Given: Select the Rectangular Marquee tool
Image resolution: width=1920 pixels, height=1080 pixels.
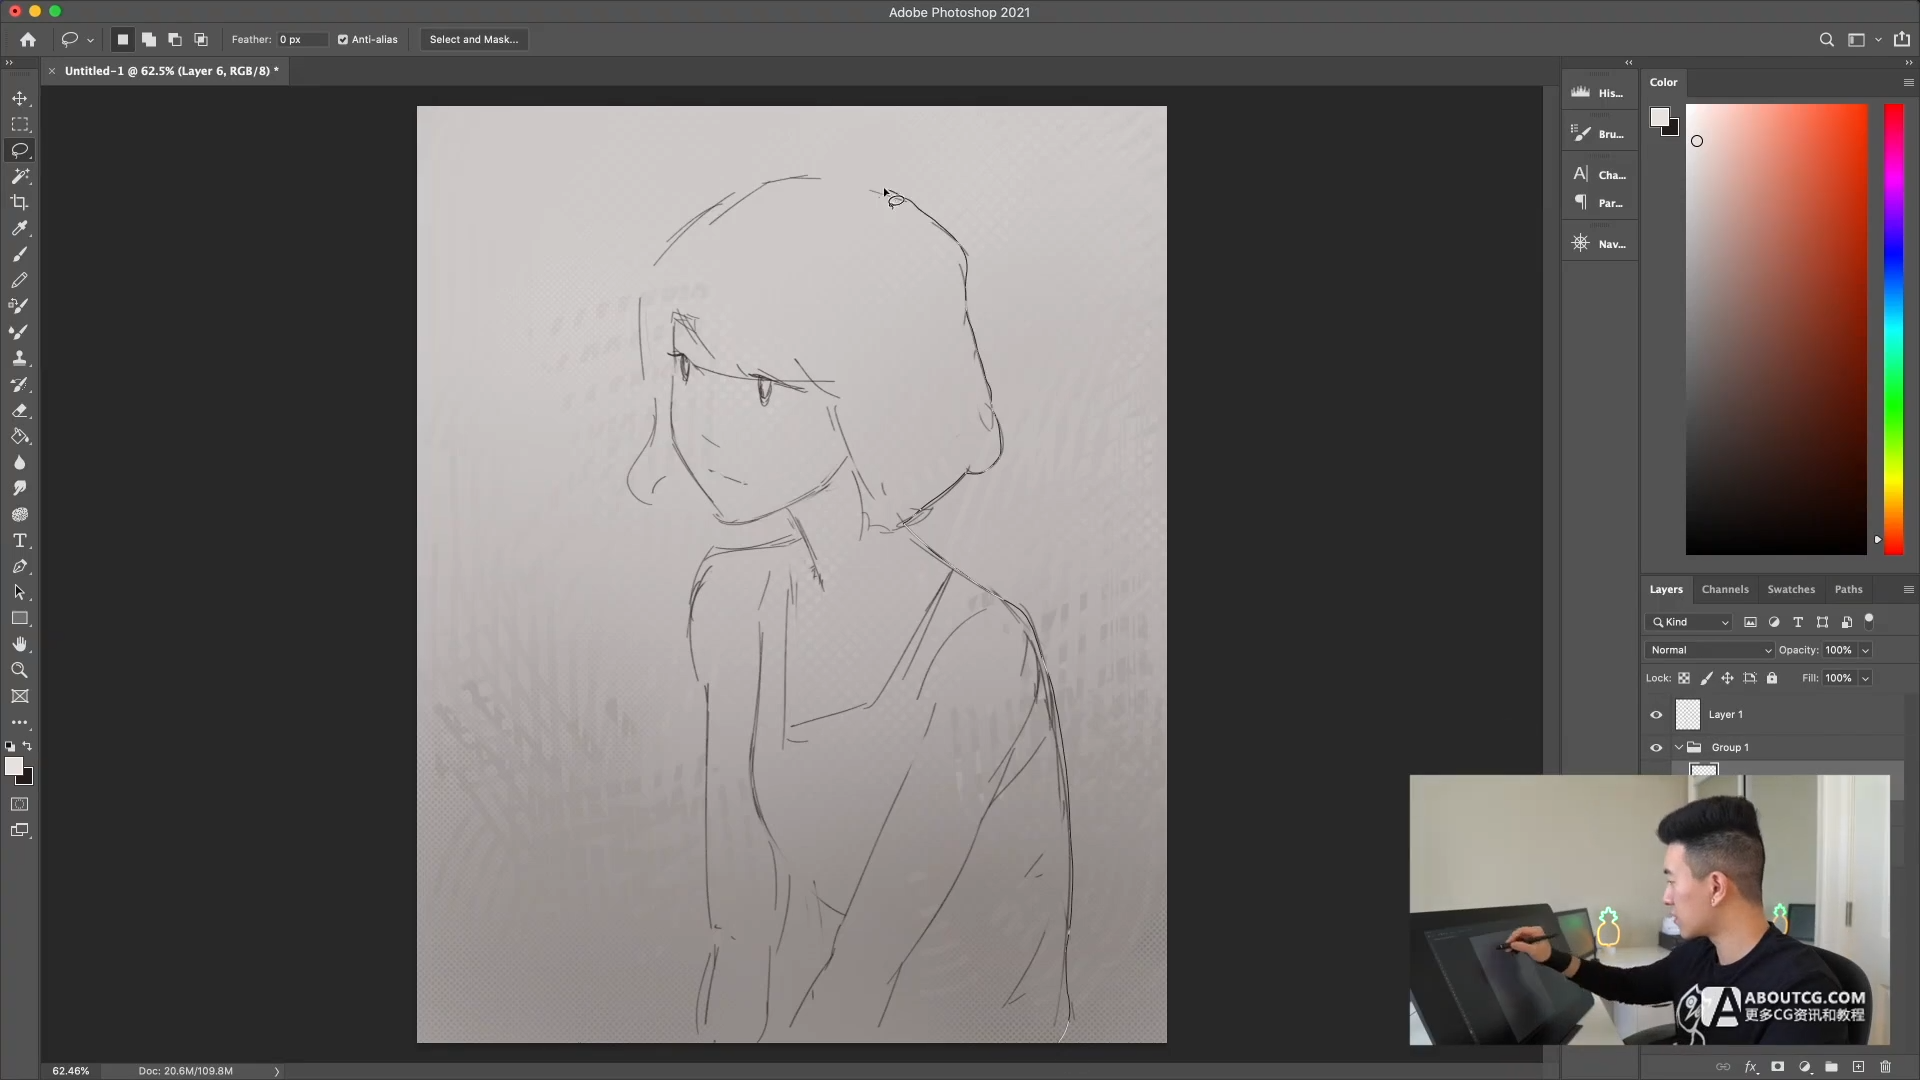Looking at the screenshot, I should click(x=20, y=124).
